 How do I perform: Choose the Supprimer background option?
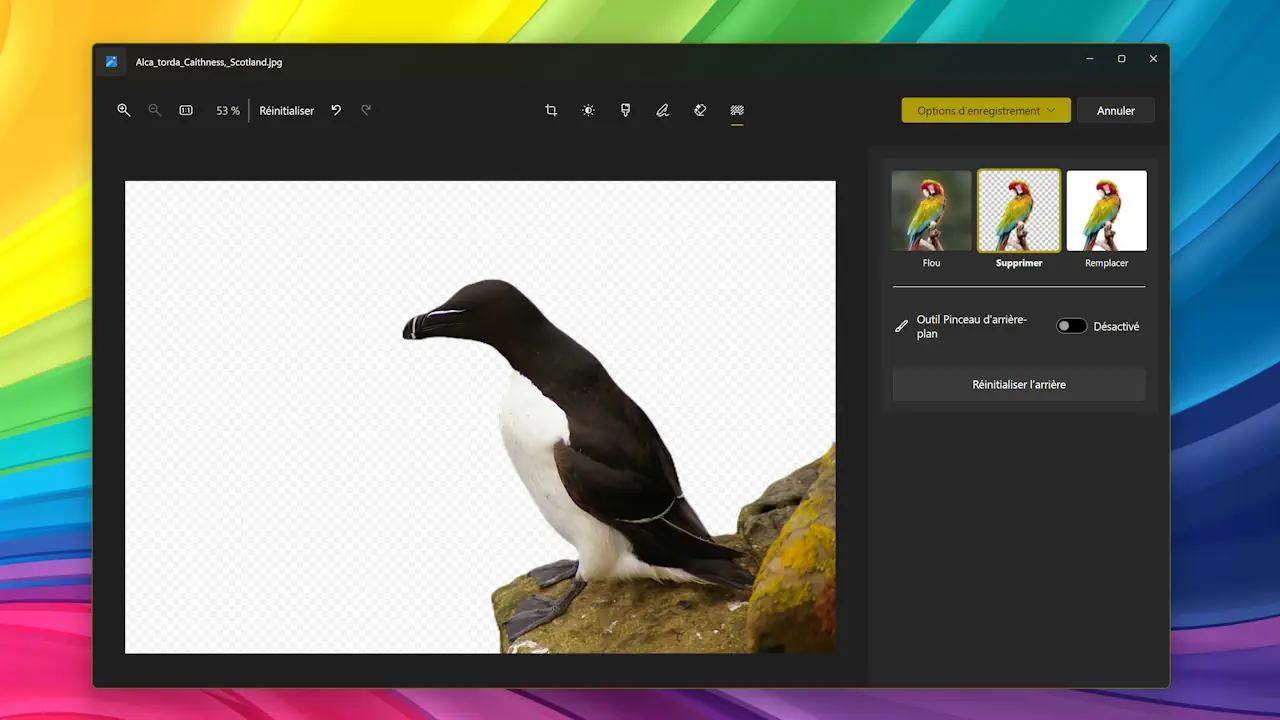[x=1018, y=211]
